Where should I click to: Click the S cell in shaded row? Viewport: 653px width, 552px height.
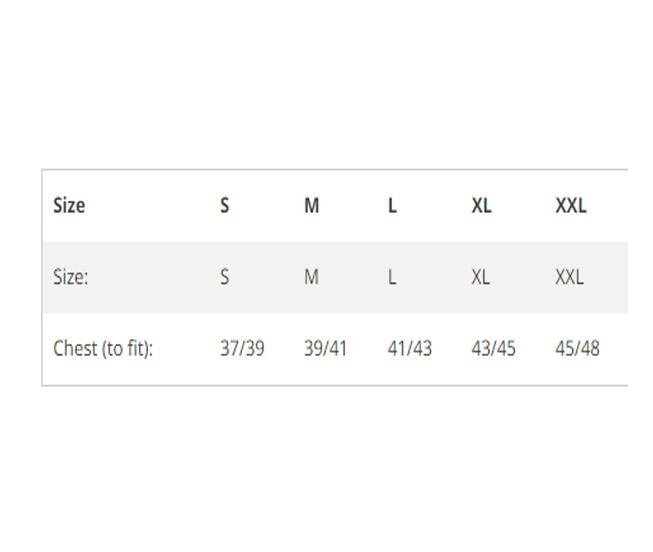point(224,277)
